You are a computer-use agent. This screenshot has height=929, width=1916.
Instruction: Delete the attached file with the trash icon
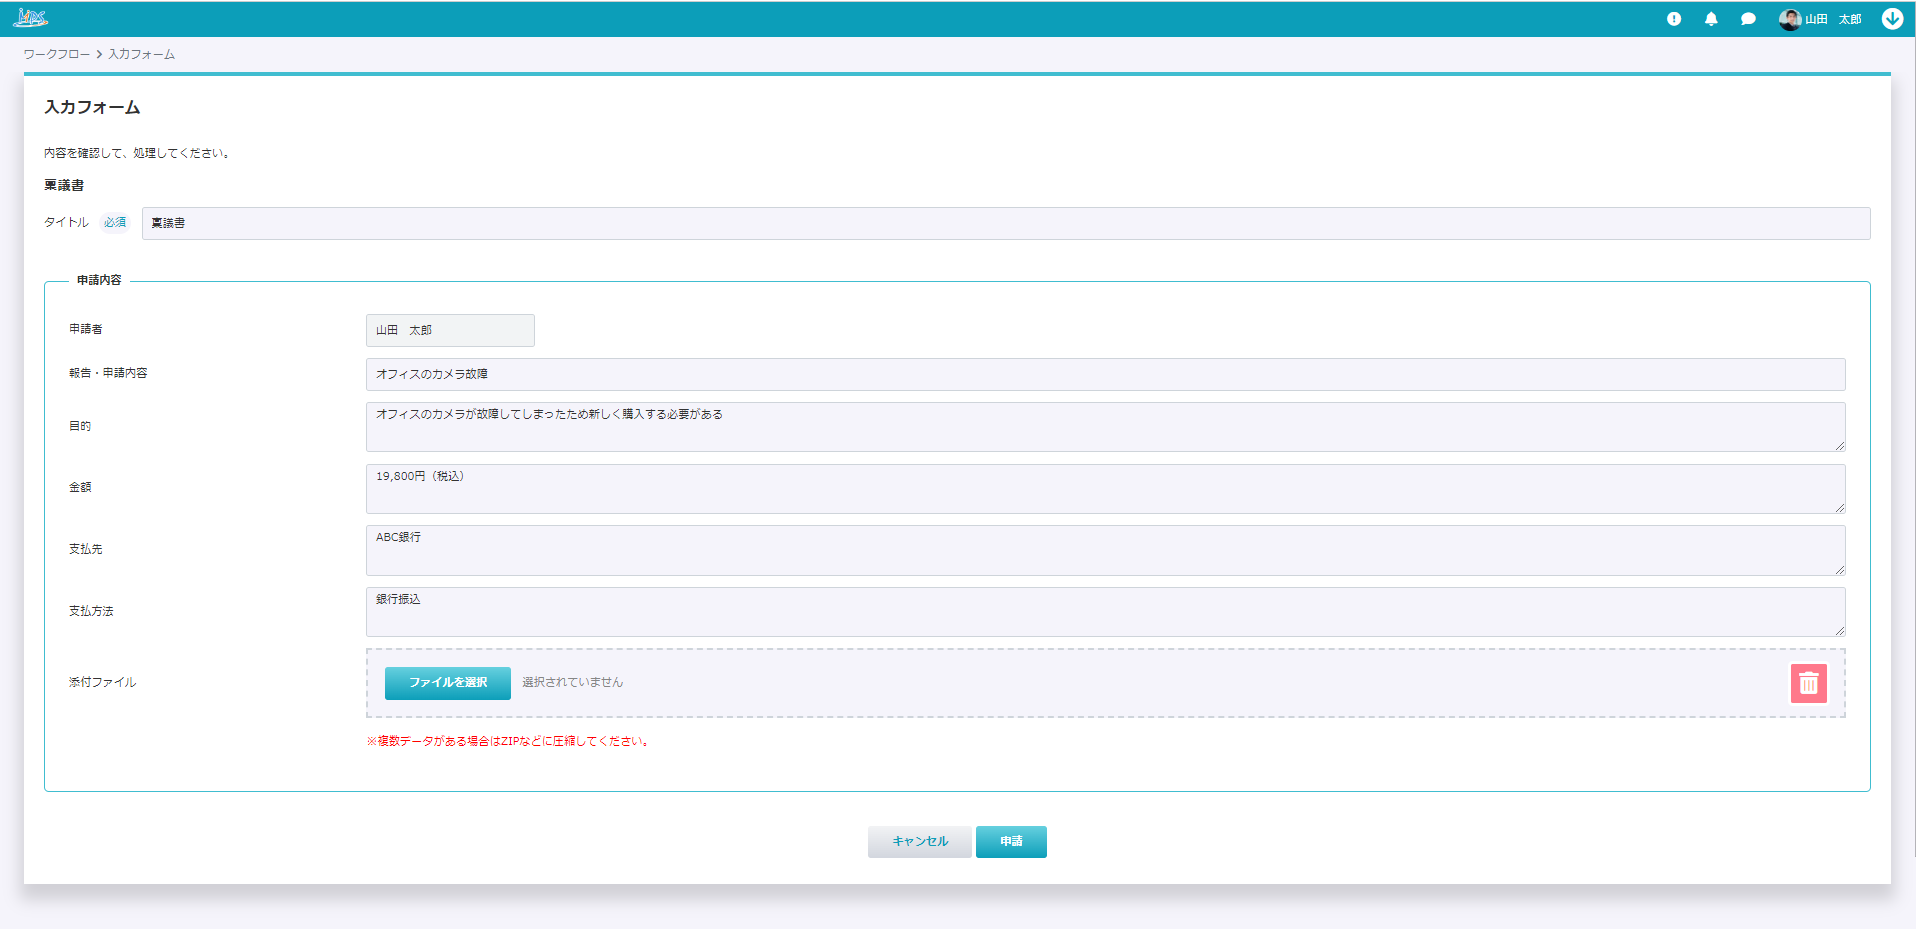(1808, 684)
